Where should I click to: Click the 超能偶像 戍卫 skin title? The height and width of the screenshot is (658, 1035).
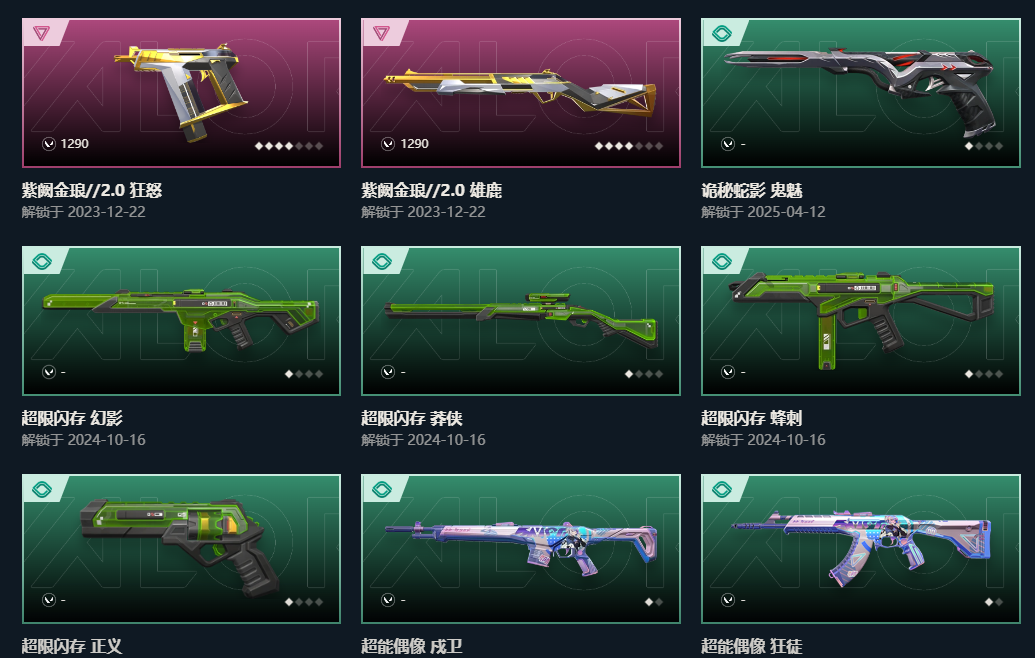(411, 646)
